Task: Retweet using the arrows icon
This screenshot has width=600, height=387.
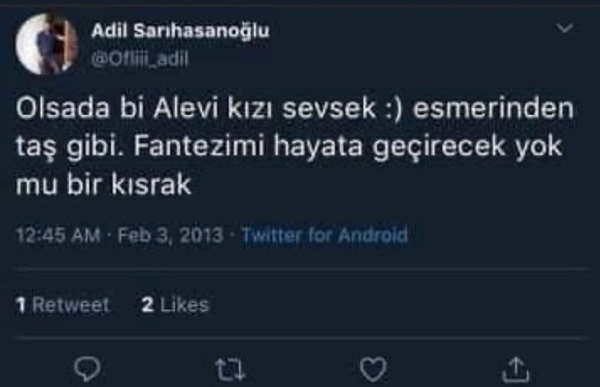Action: (230, 370)
